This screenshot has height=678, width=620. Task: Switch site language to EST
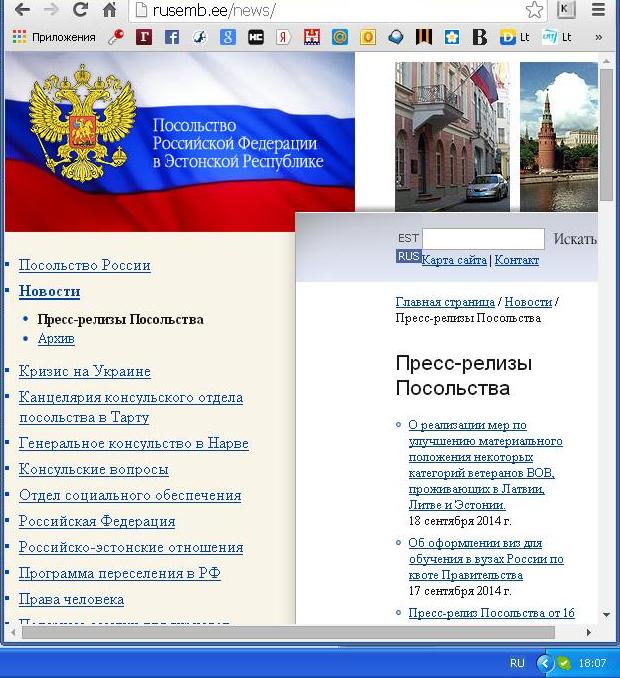(408, 238)
